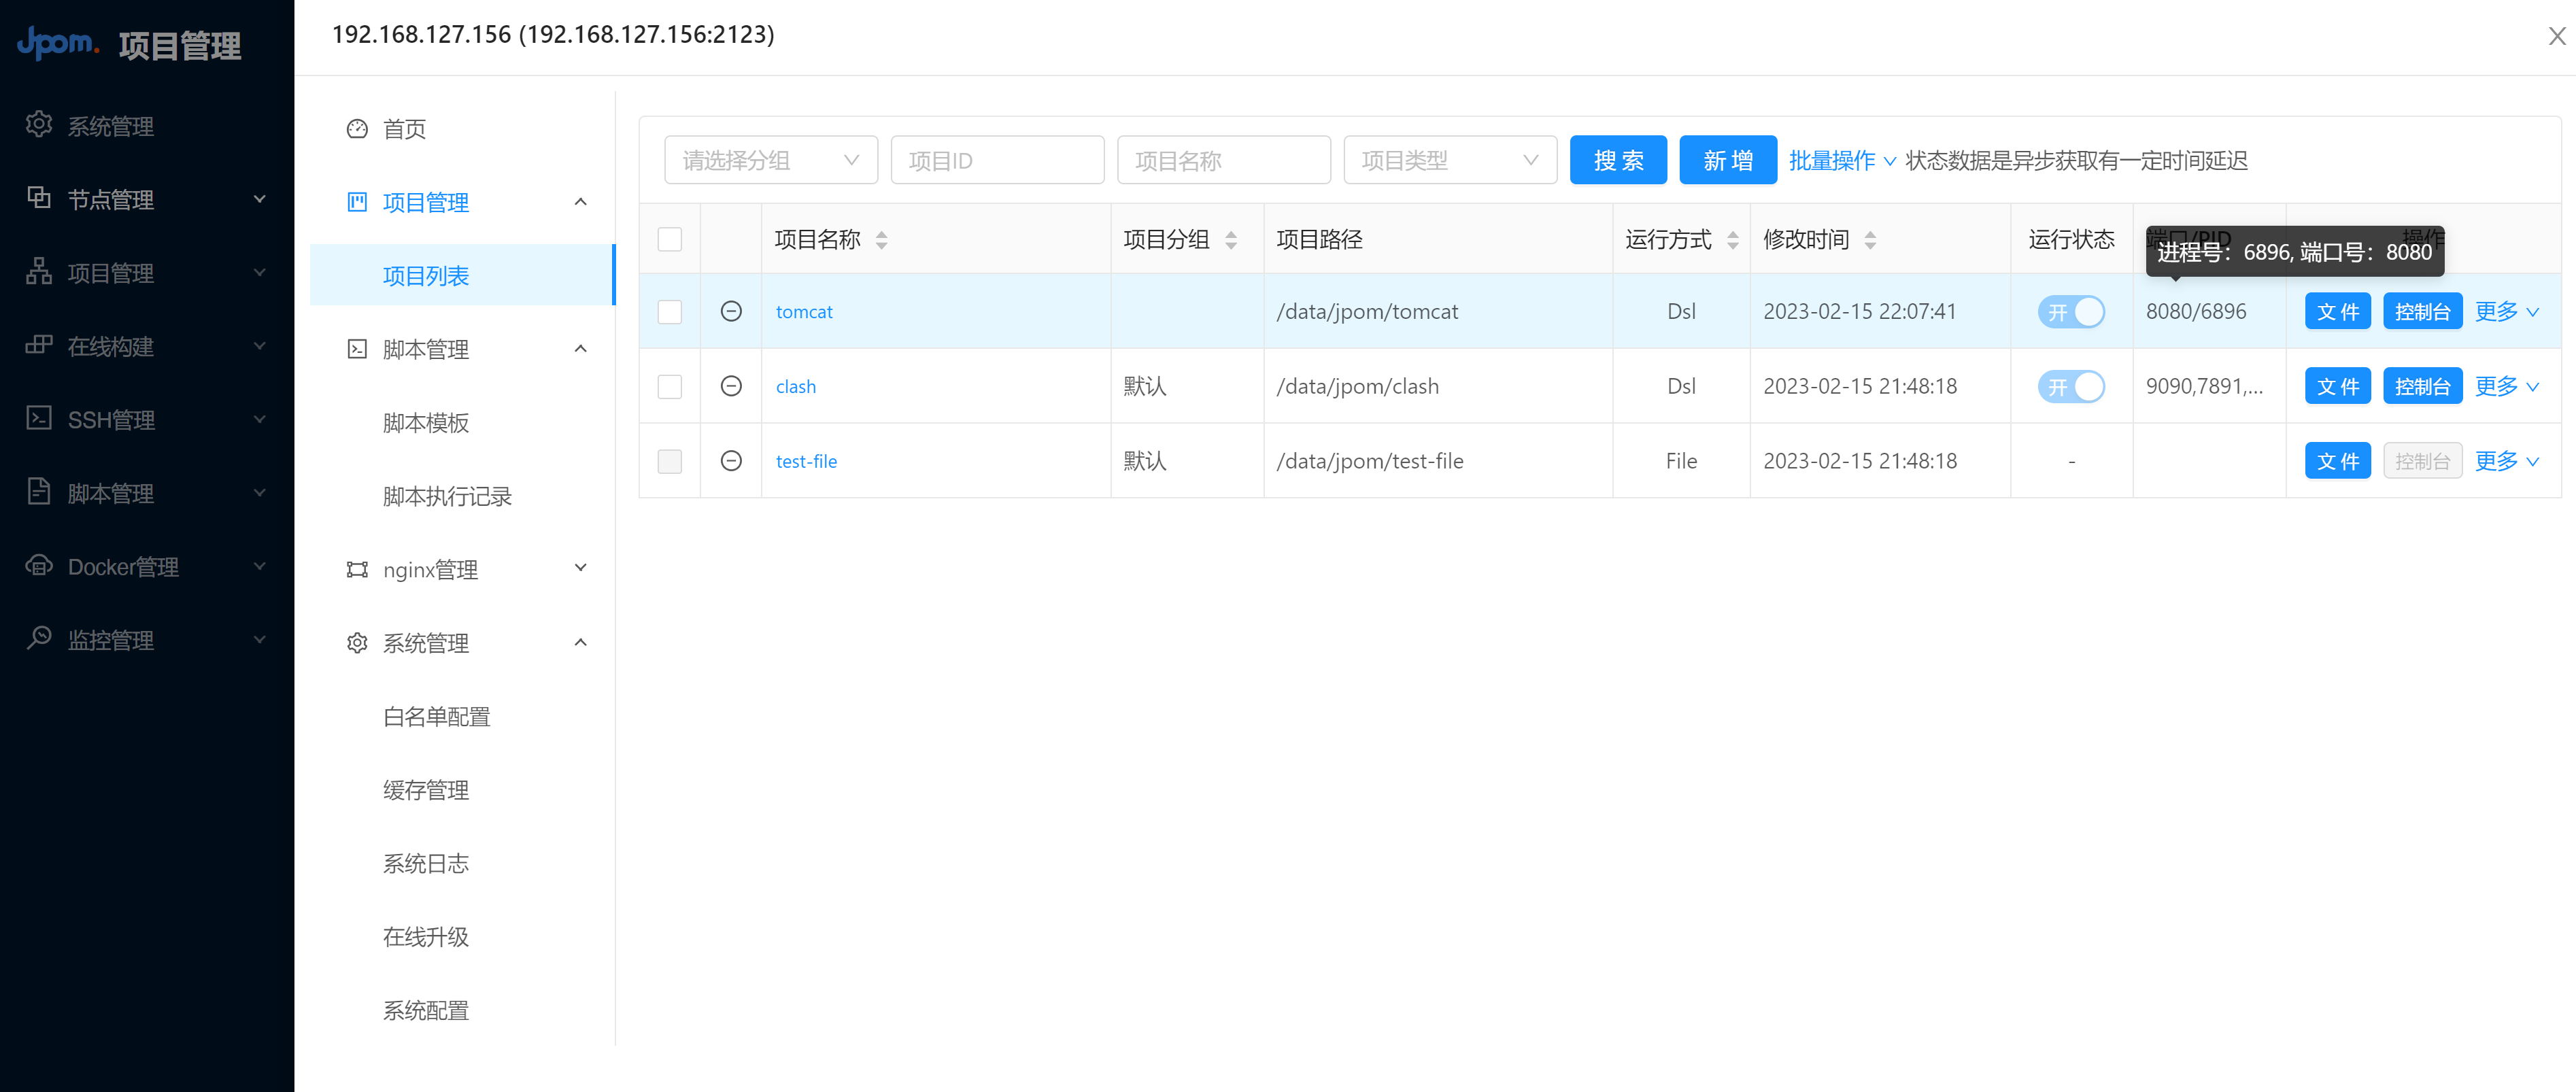Collapse the 系统管理 chevron in node menu
The width and height of the screenshot is (2576, 1092).
click(x=580, y=642)
